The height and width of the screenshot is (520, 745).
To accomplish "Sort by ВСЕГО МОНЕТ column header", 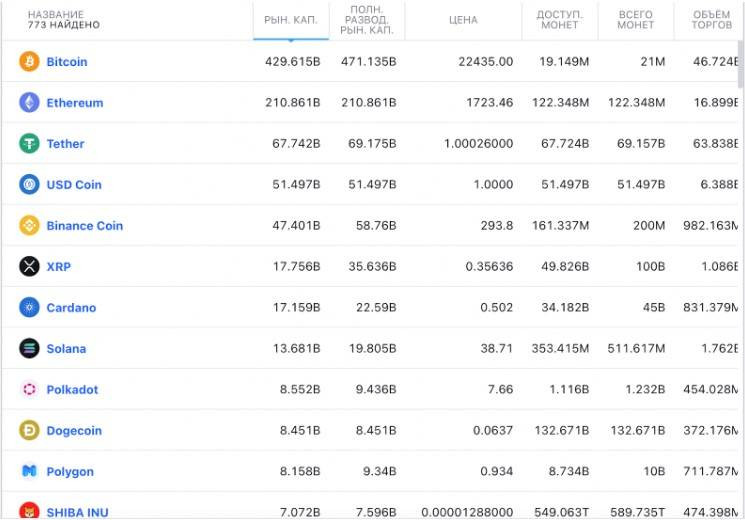I will pos(636,20).
